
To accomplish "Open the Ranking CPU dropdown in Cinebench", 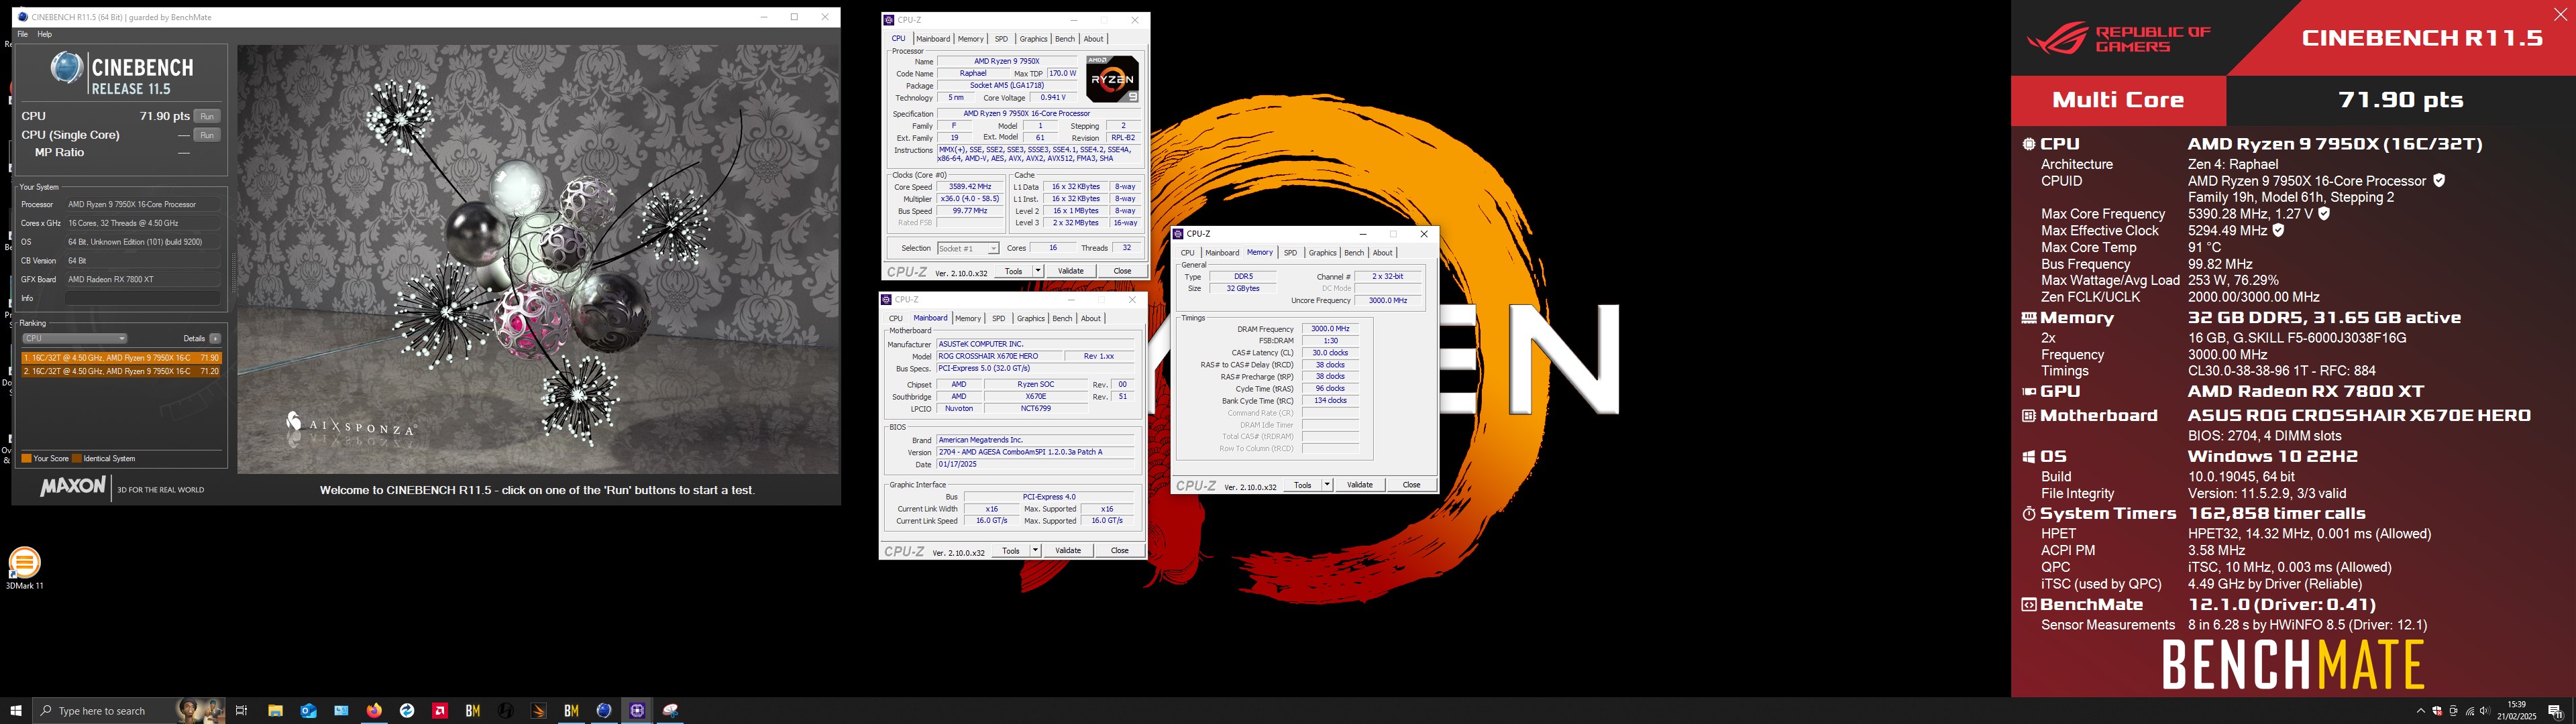I will 74,338.
